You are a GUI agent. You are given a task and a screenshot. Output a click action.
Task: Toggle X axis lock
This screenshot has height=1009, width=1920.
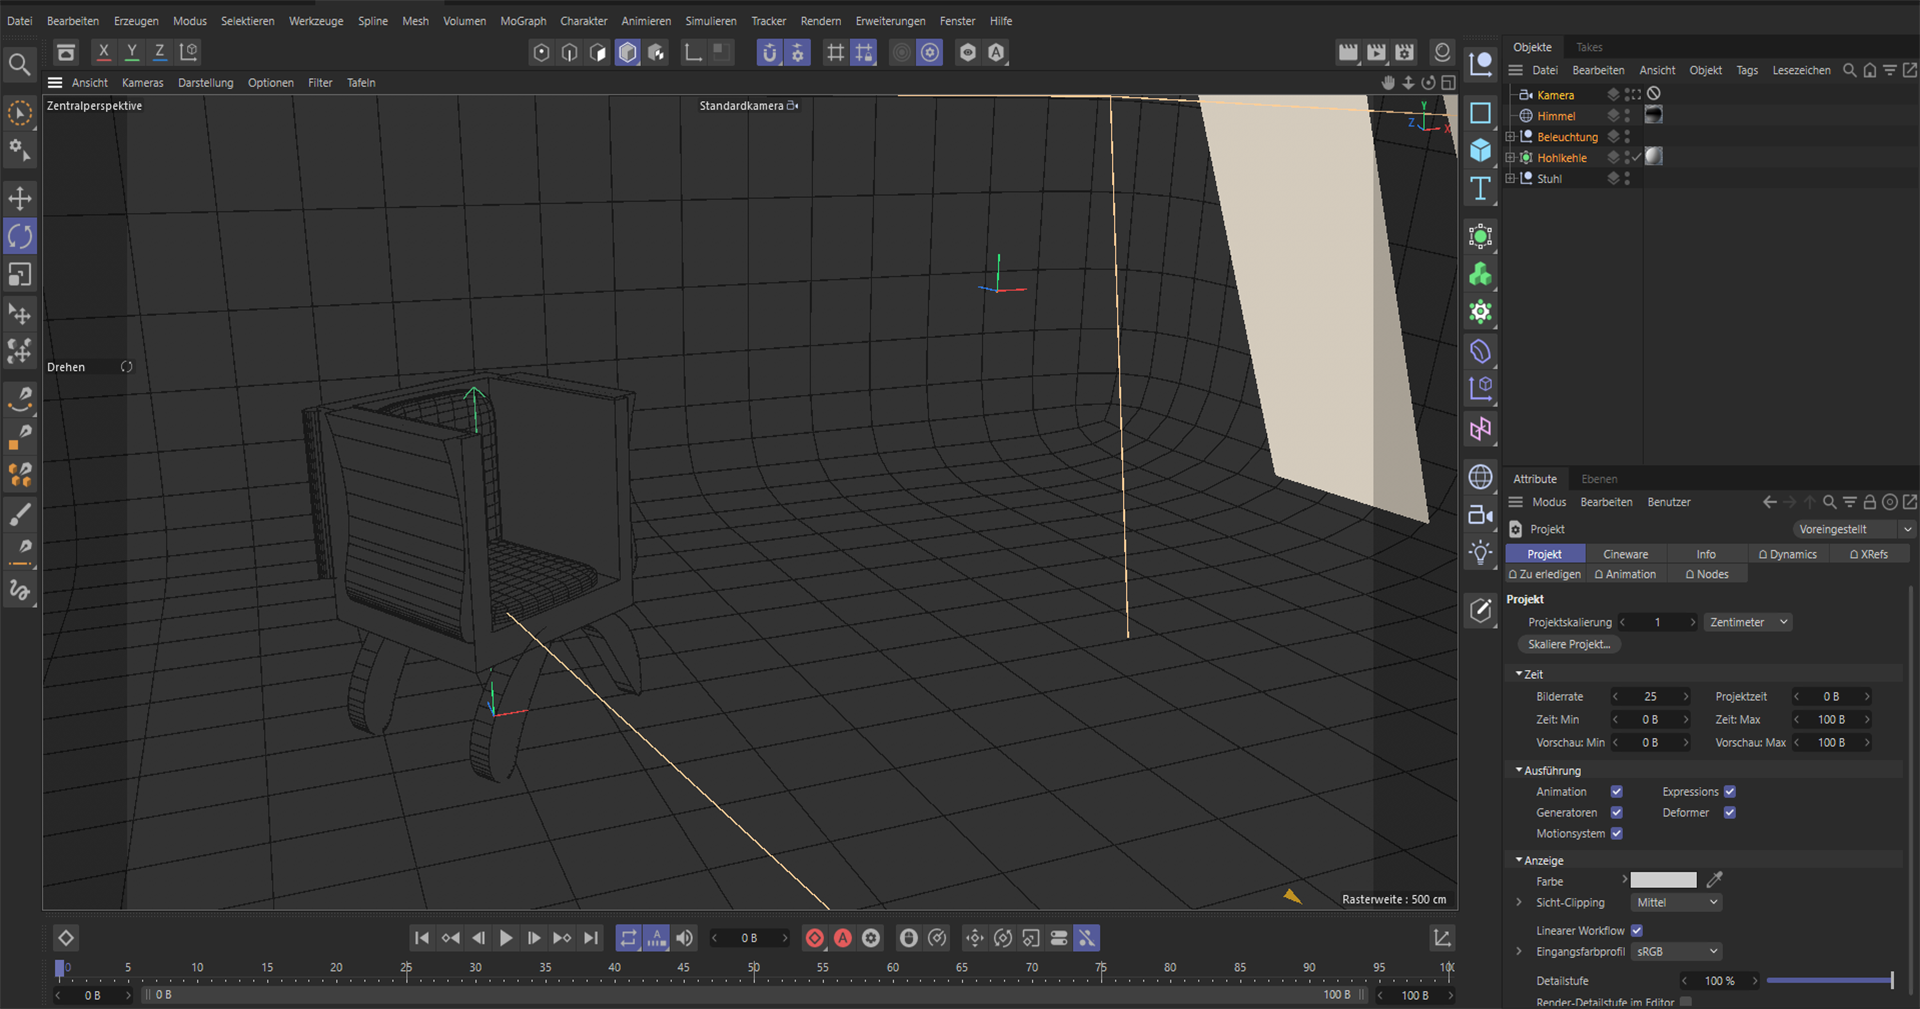(x=103, y=52)
